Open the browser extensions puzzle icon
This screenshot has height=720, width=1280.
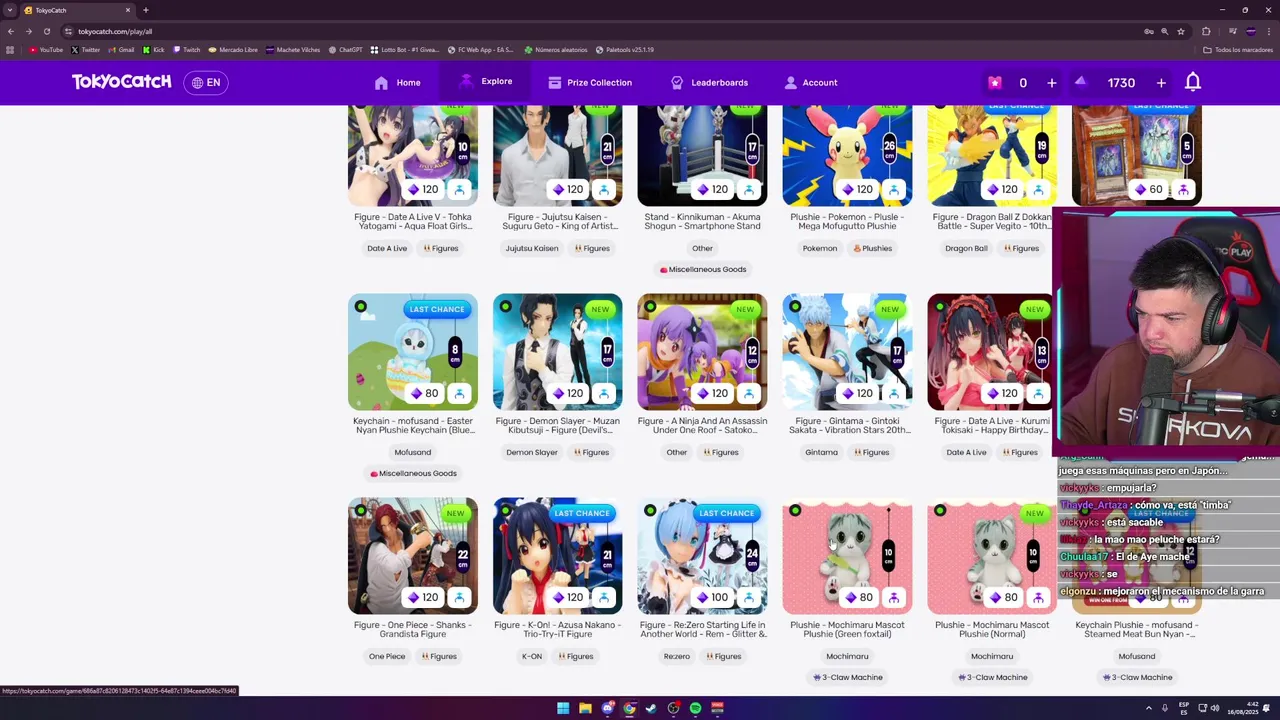[1206, 31]
